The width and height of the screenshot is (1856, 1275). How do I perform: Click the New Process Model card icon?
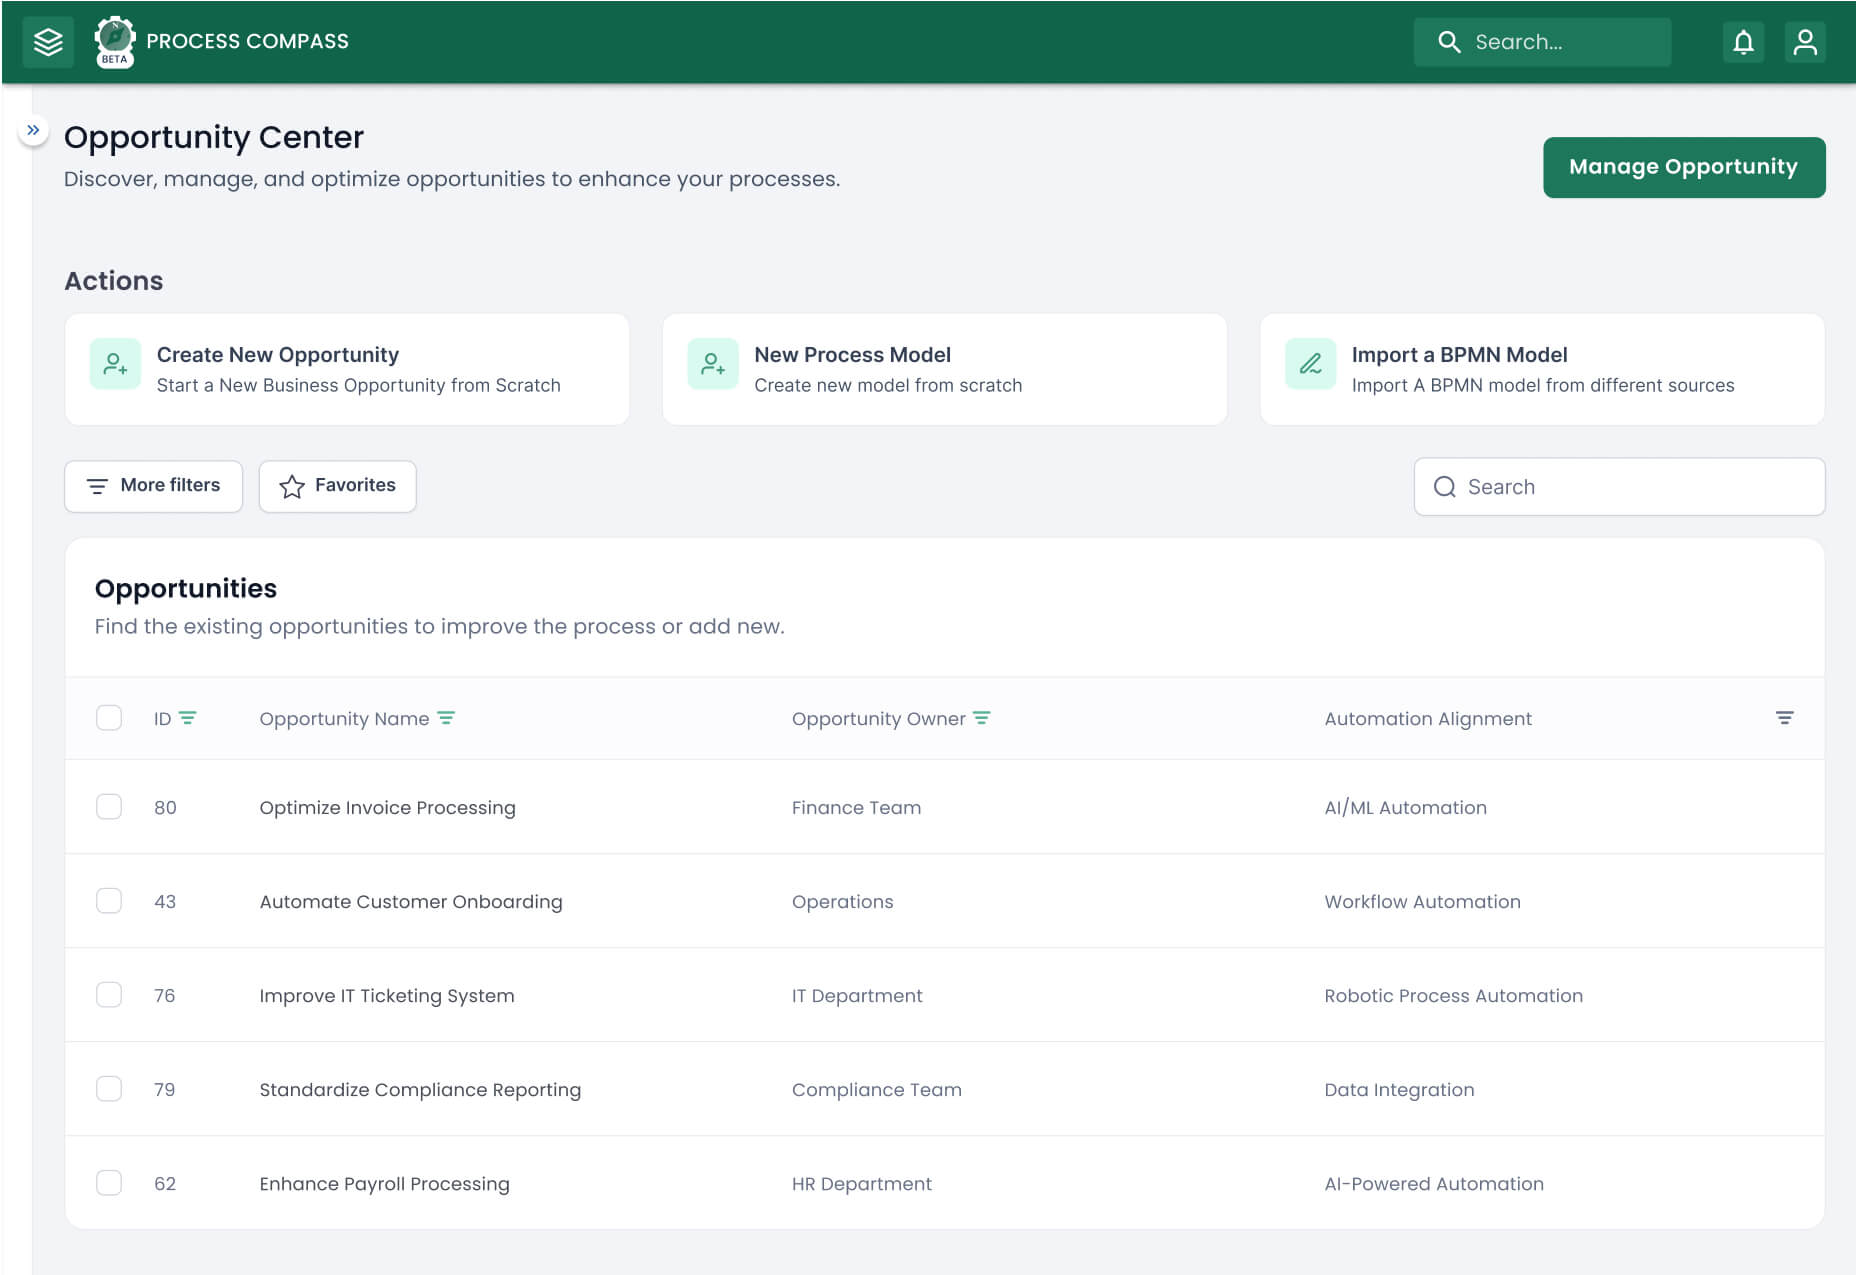(713, 364)
